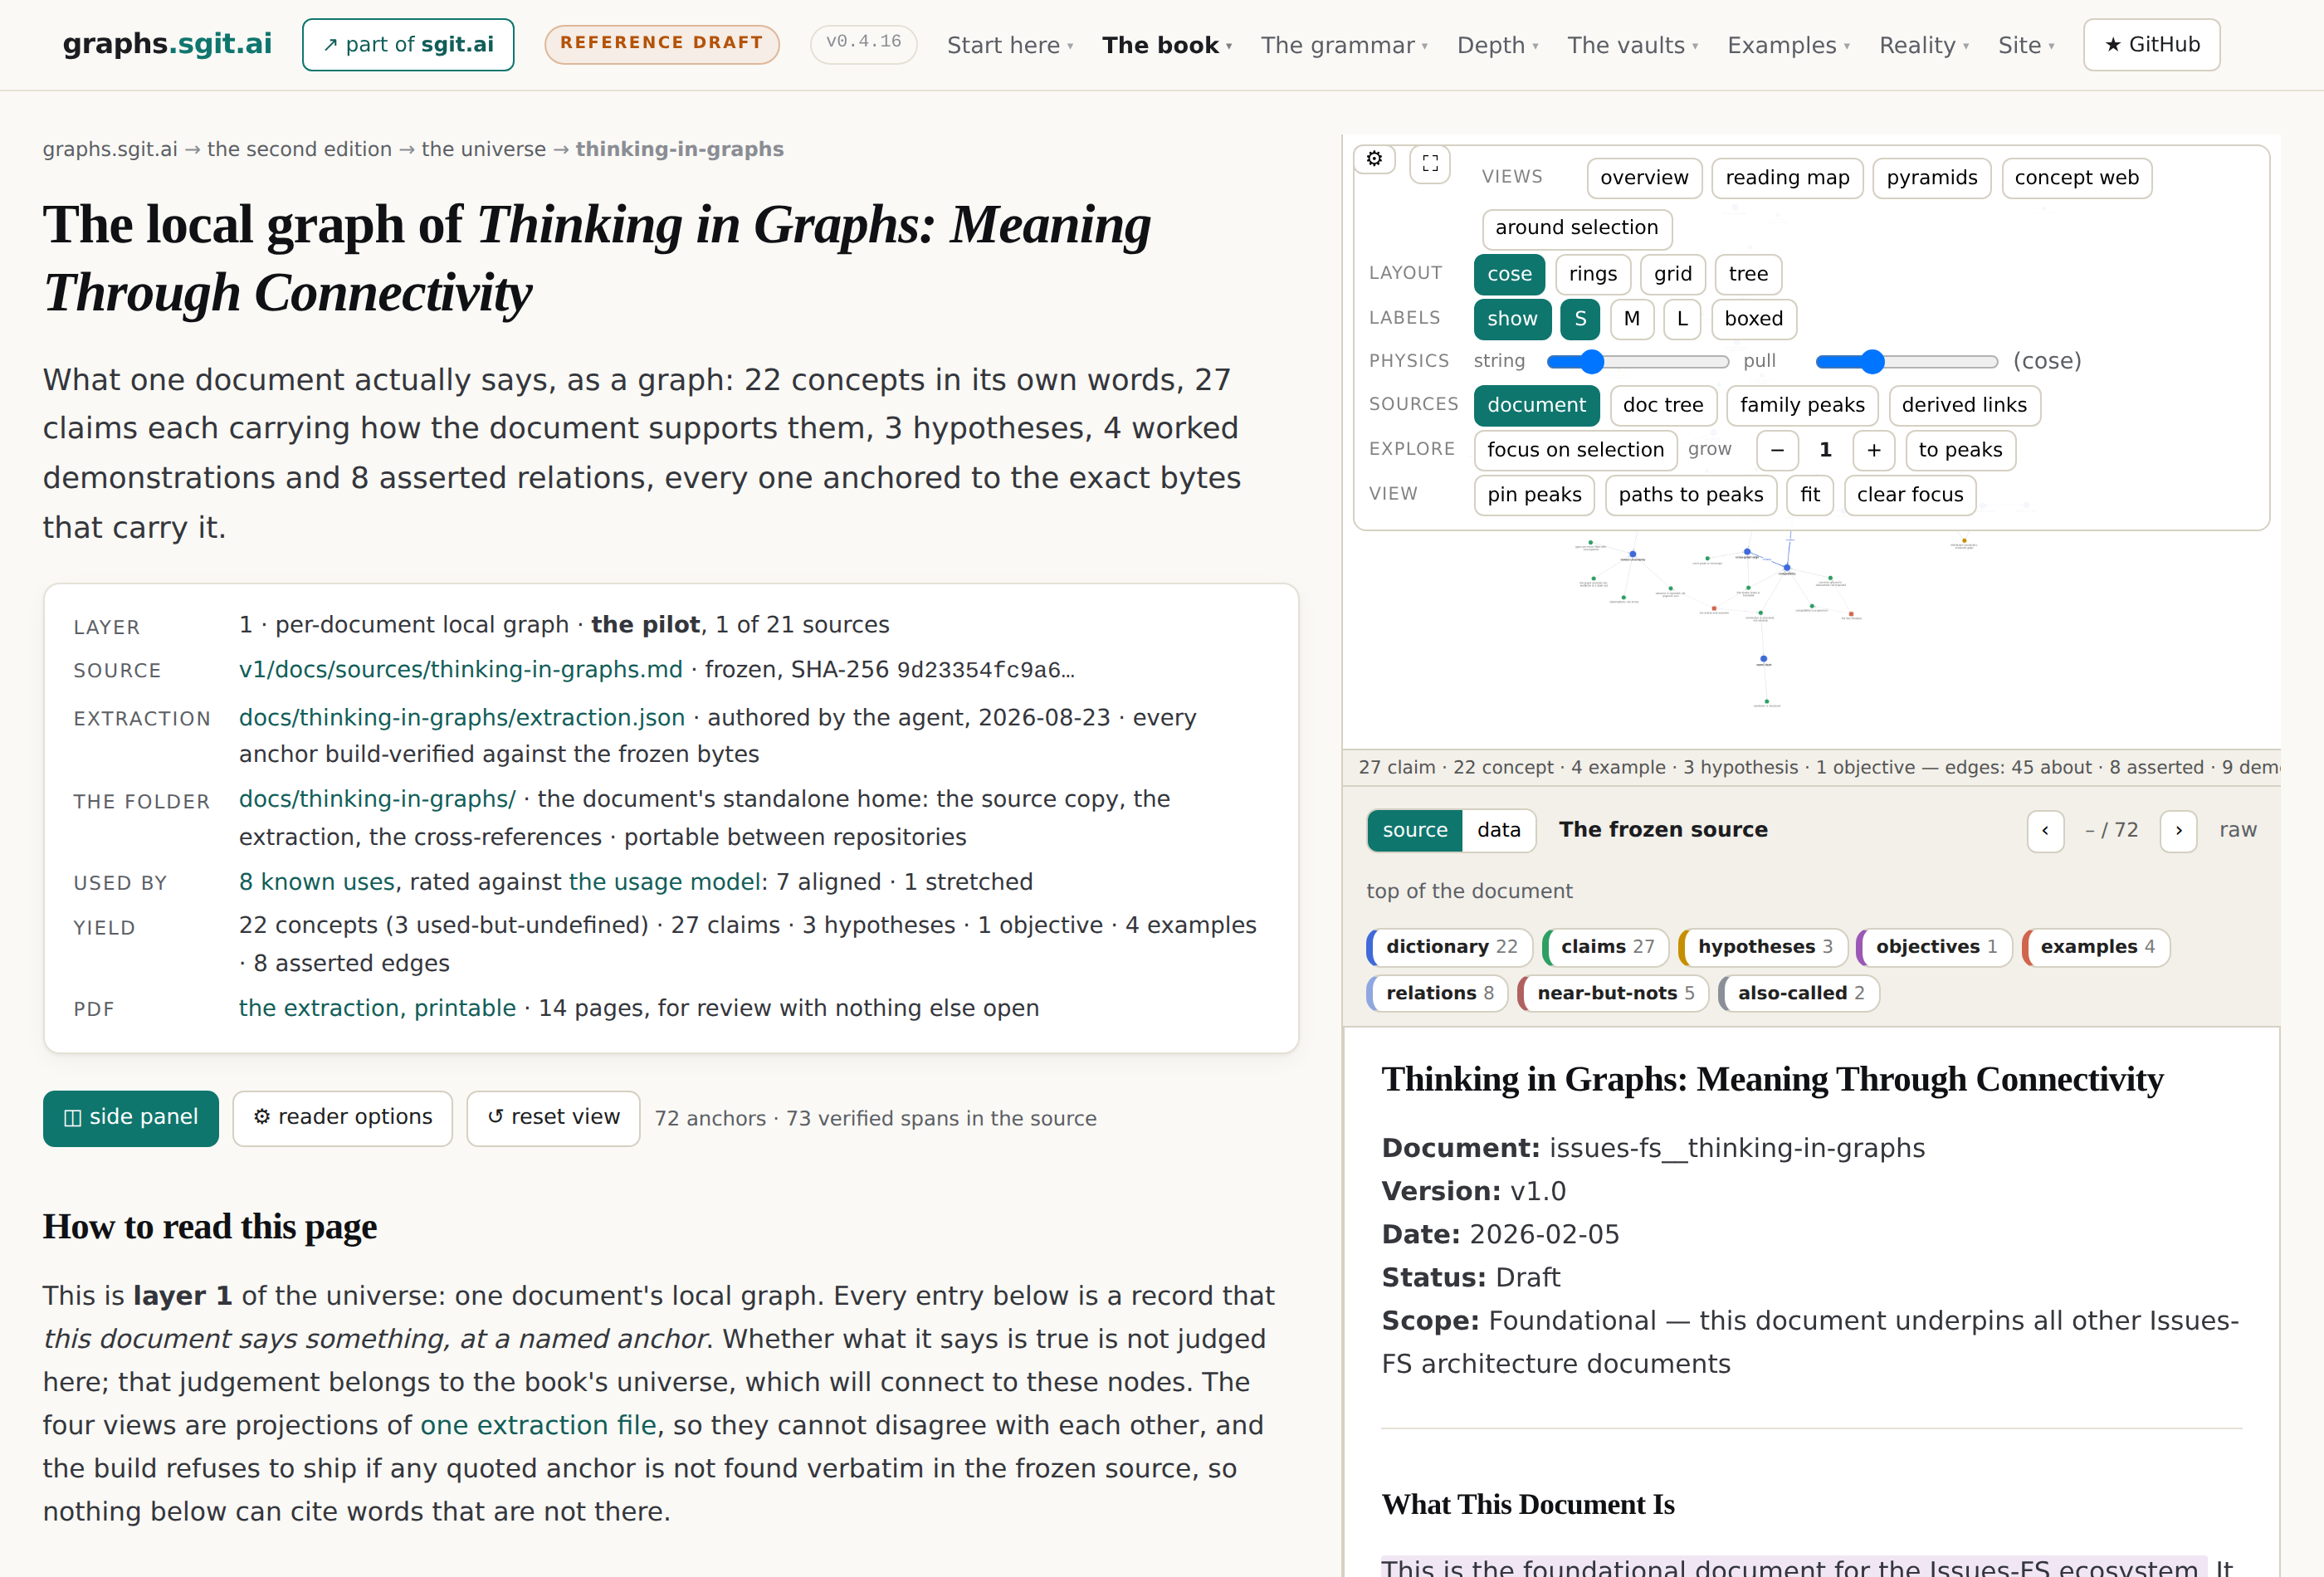Set label size to S
The width and height of the screenshot is (2324, 1577).
pos(1580,319)
